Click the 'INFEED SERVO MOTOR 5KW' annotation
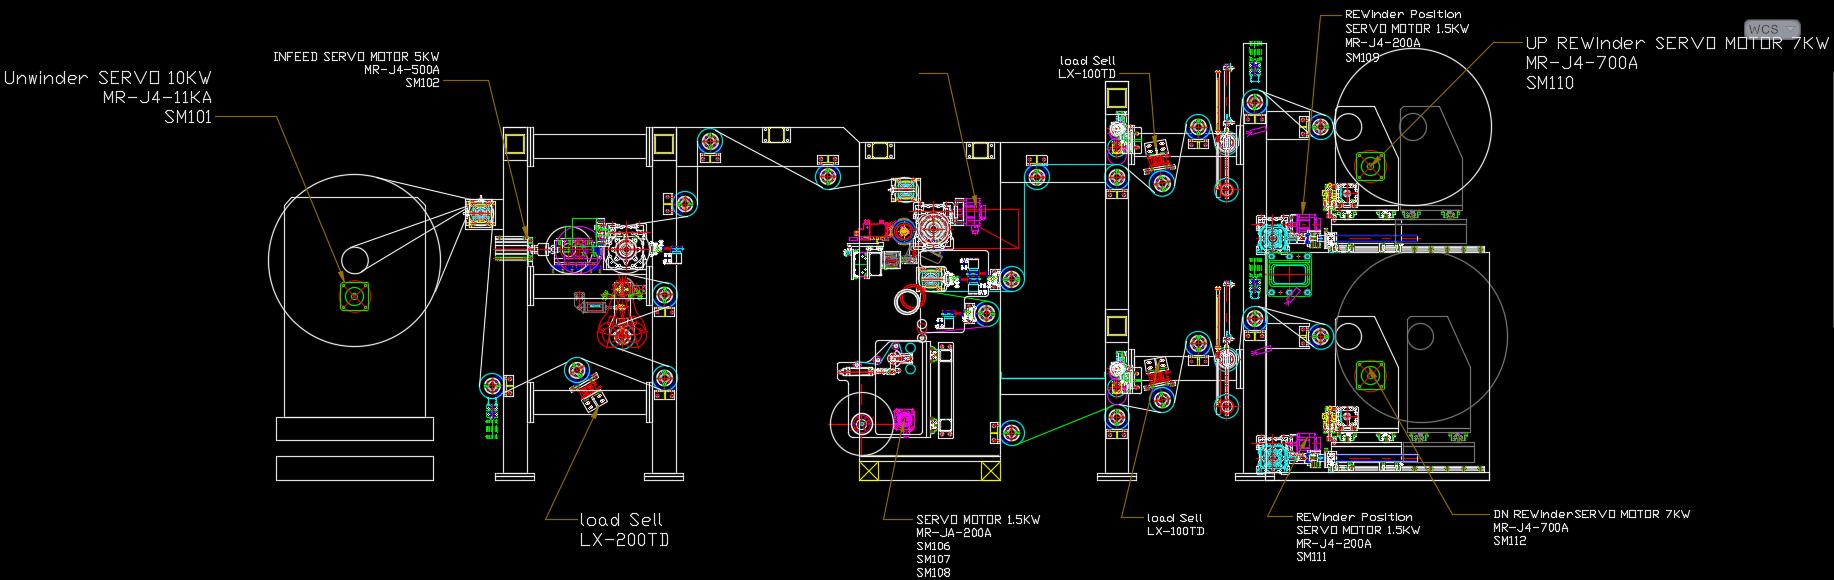1834x580 pixels. [x=356, y=57]
